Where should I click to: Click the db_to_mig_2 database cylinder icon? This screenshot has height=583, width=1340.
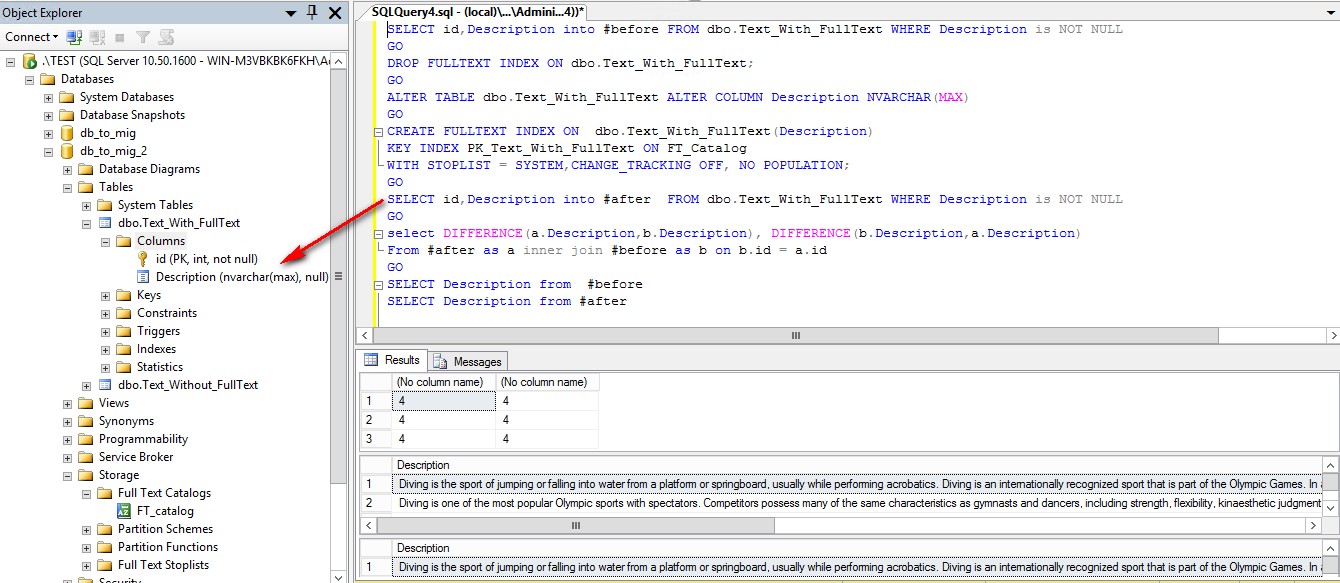pos(67,151)
